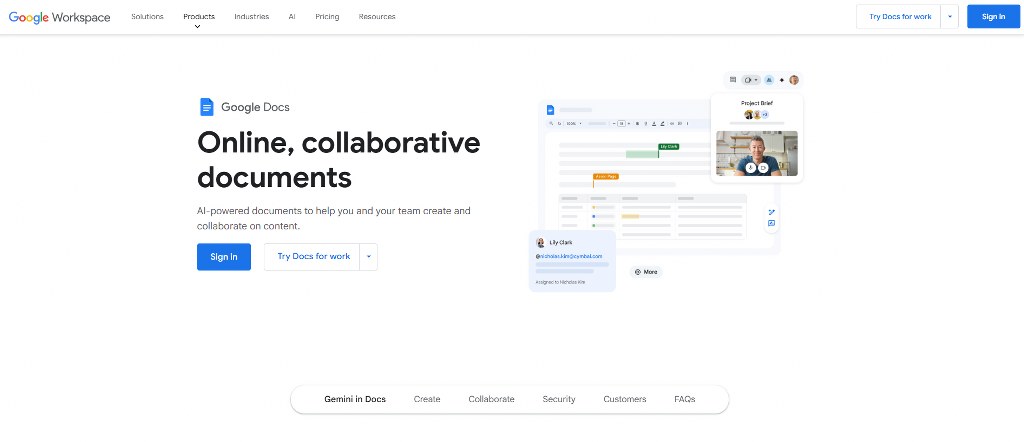Click the user profile avatar in illustration toolbar

coord(794,80)
